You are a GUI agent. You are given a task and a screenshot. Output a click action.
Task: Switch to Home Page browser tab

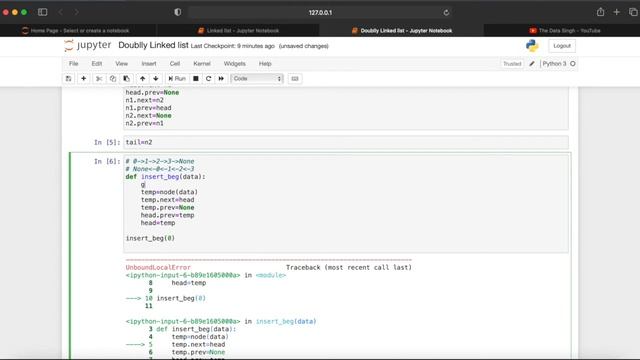pyautogui.click(x=78, y=31)
